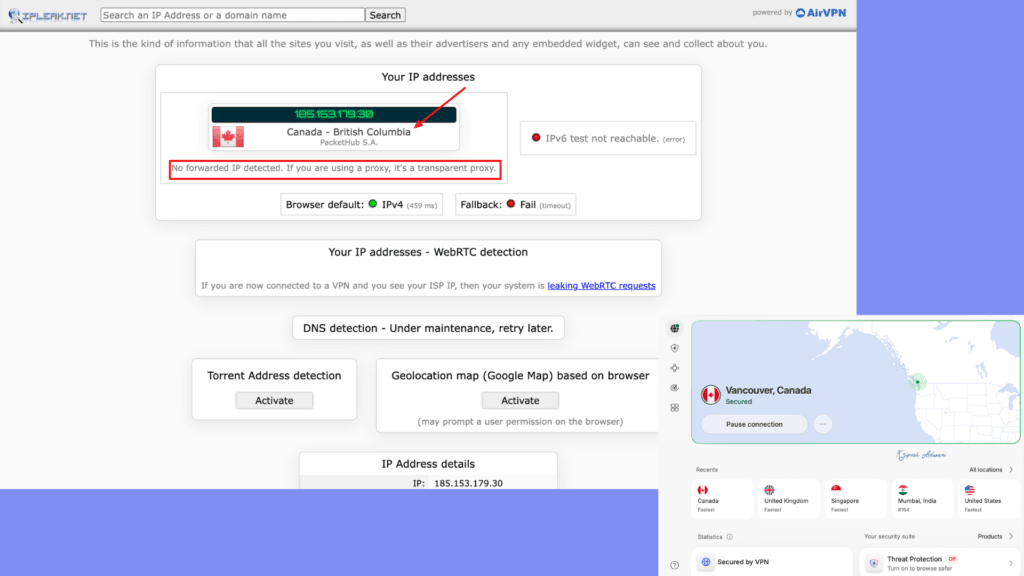The height and width of the screenshot is (576, 1024).
Task: Click the IP value in IP Address details
Action: 468,483
